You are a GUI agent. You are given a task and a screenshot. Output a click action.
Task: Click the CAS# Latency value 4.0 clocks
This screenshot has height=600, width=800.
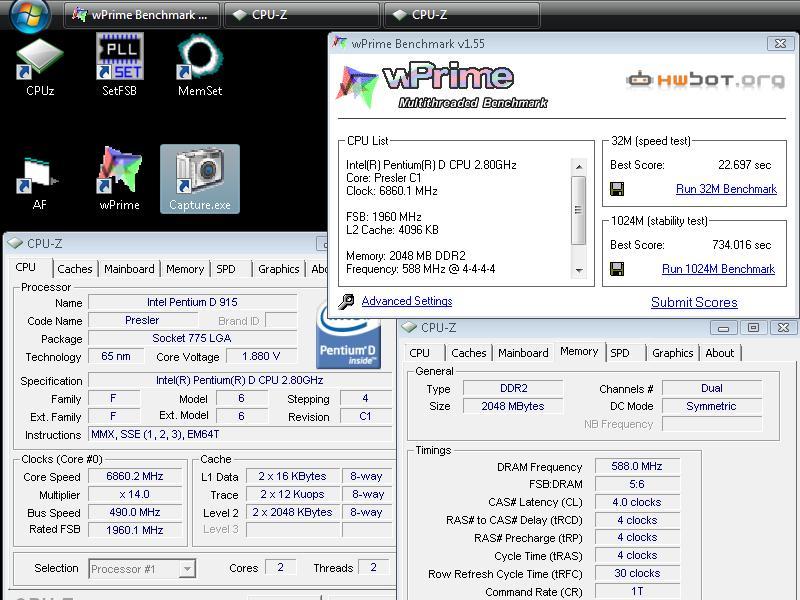[637, 502]
